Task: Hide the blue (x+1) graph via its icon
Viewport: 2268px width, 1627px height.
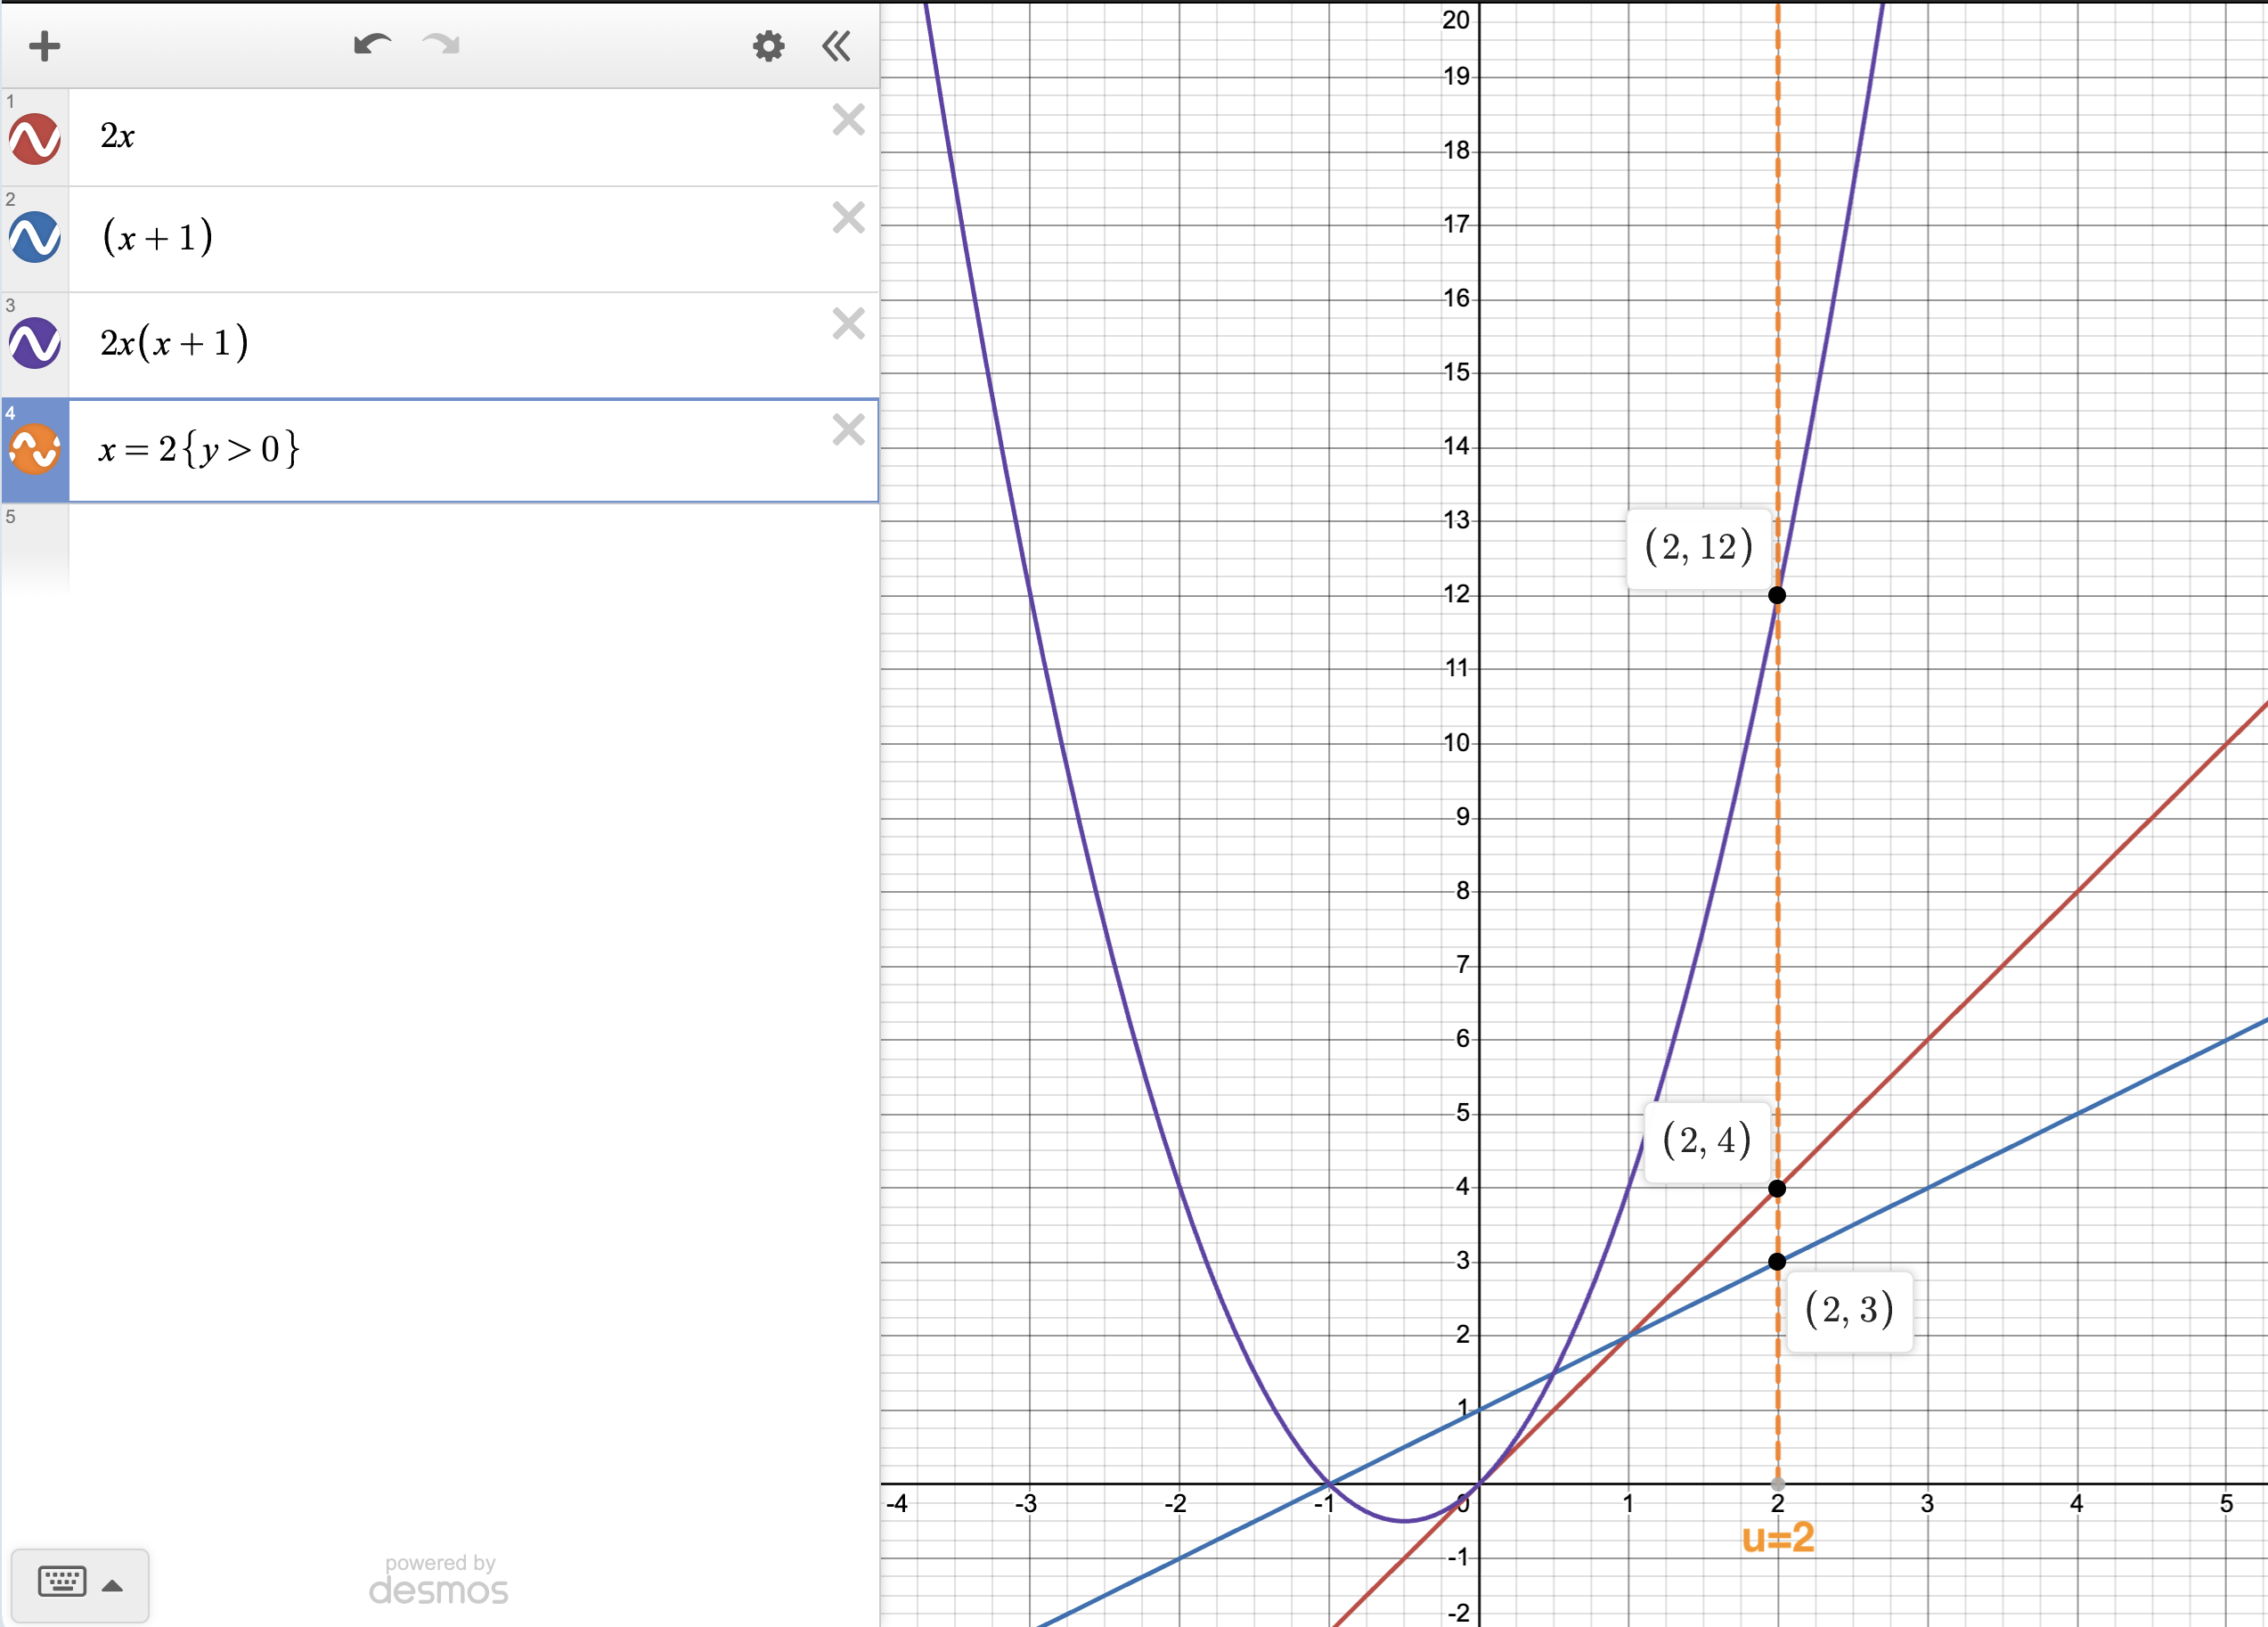Action: point(33,238)
